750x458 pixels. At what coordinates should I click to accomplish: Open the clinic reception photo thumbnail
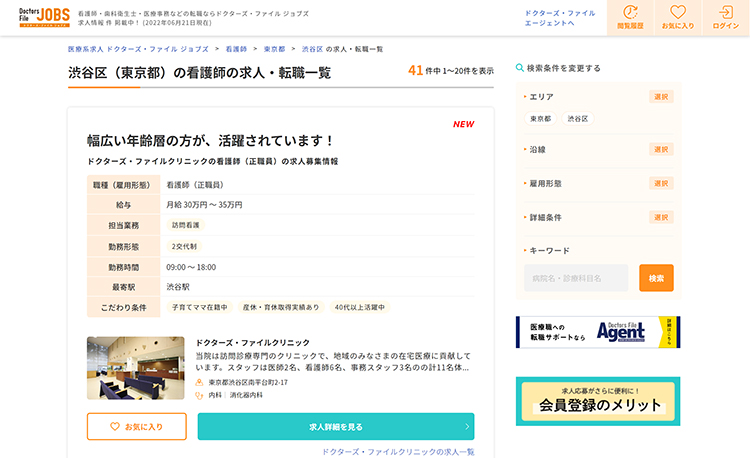point(135,368)
